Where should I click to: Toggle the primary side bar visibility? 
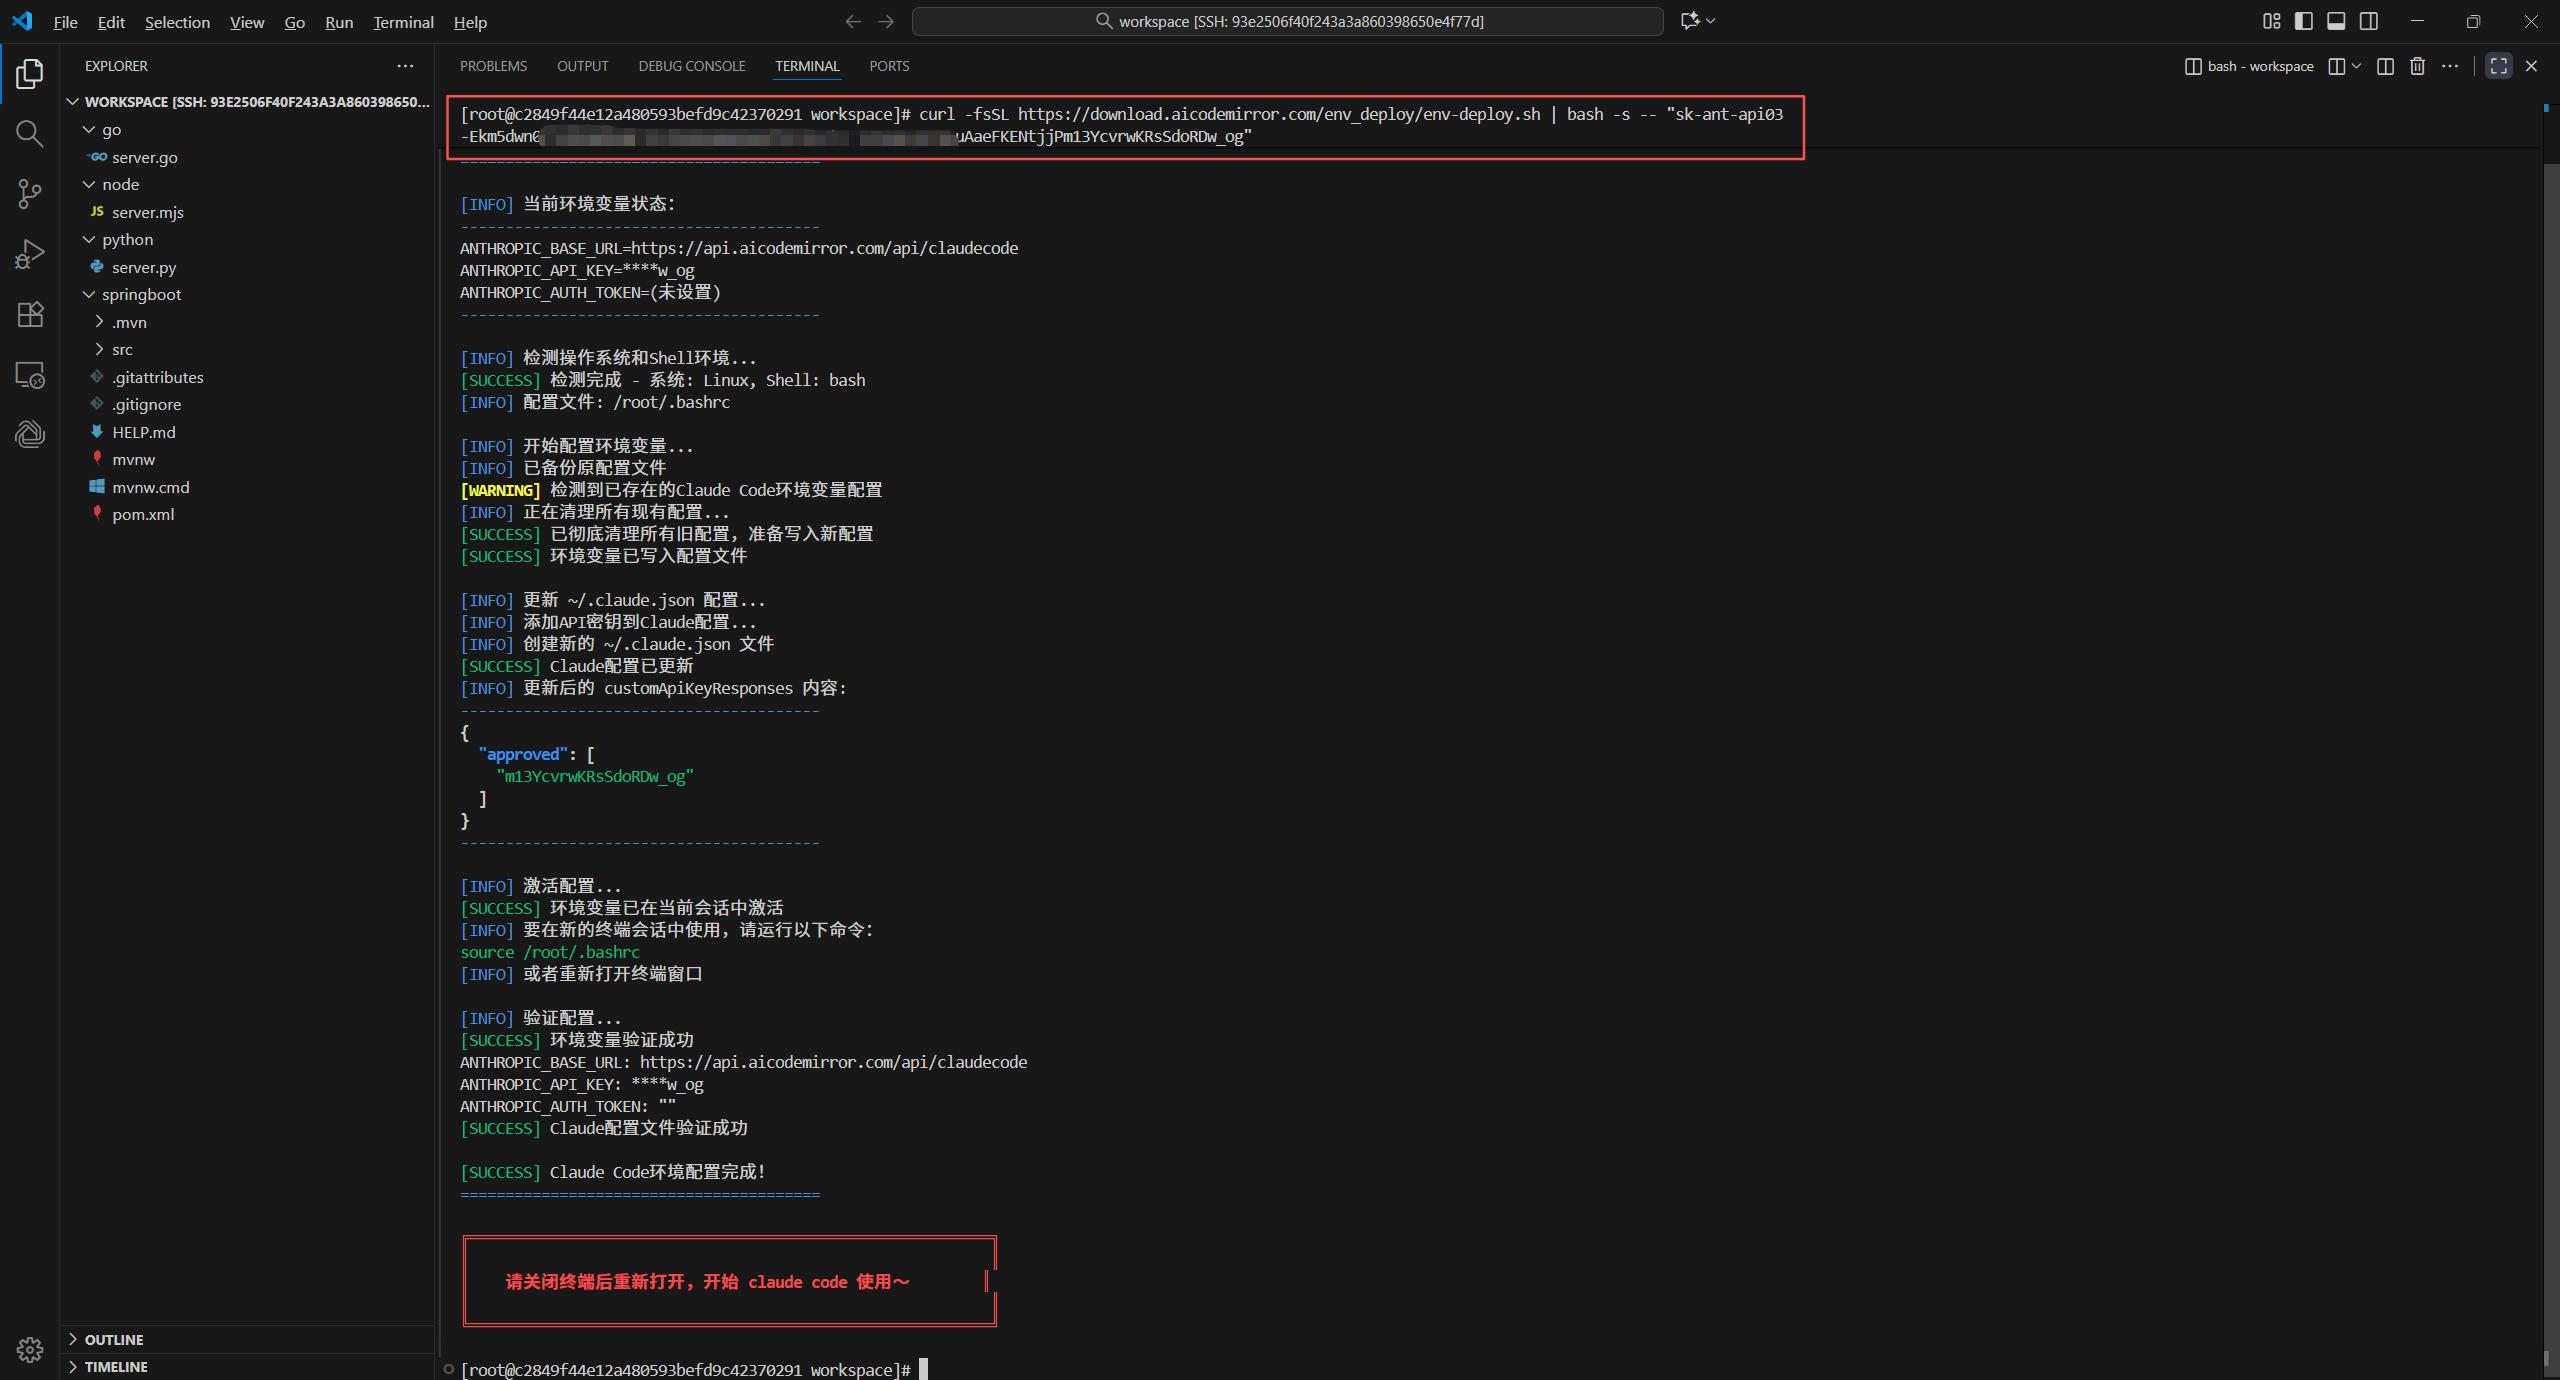2302,21
